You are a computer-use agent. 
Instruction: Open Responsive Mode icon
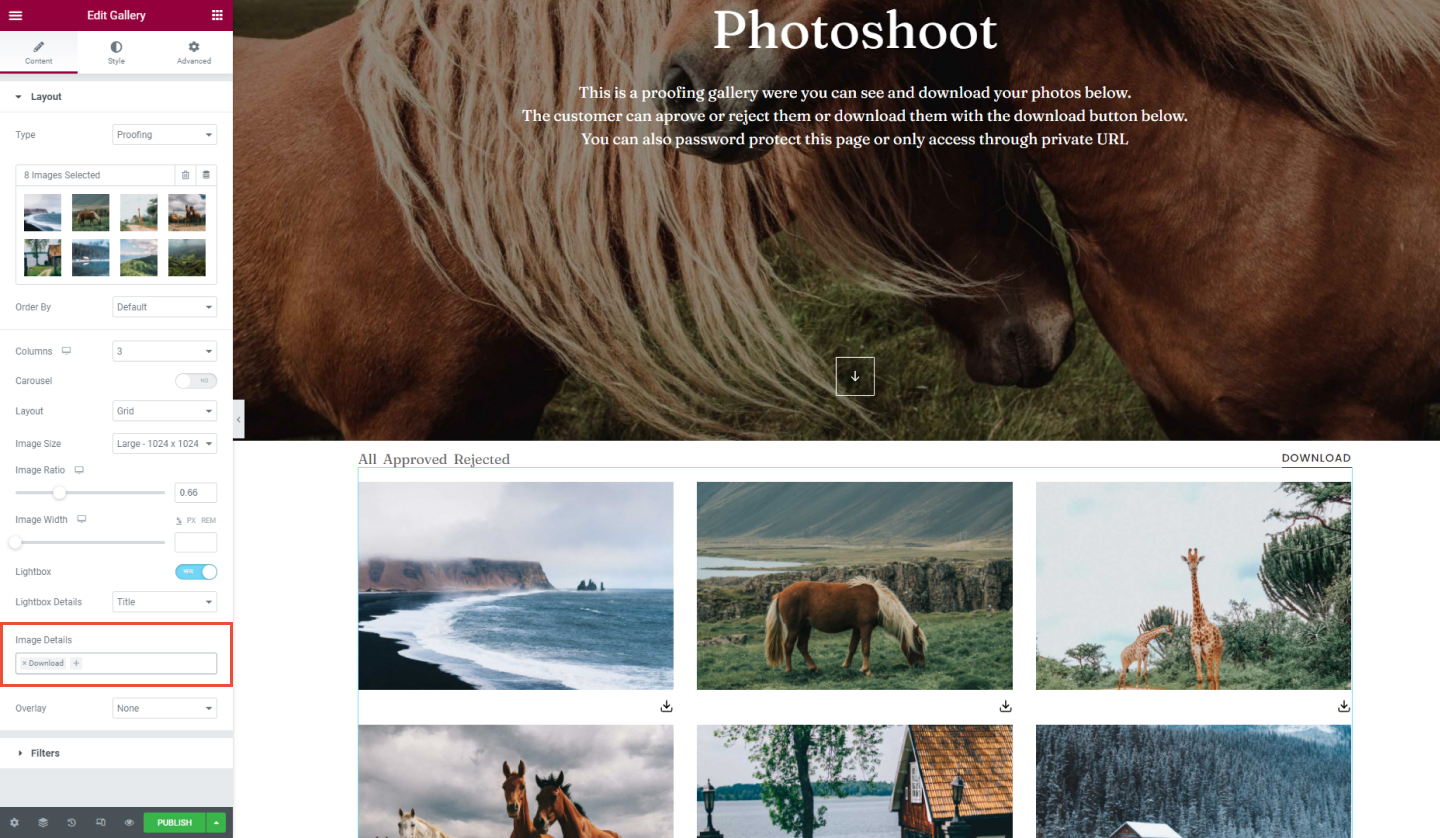[101, 823]
